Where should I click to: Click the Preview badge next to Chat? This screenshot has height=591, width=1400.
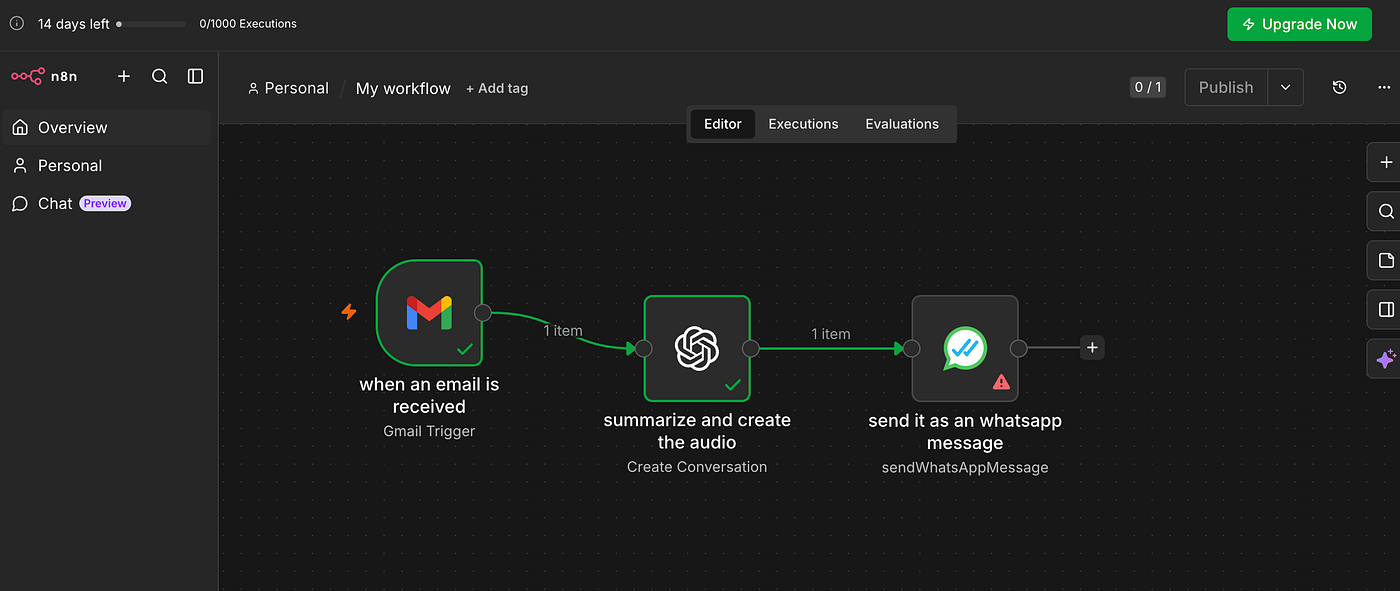point(105,204)
